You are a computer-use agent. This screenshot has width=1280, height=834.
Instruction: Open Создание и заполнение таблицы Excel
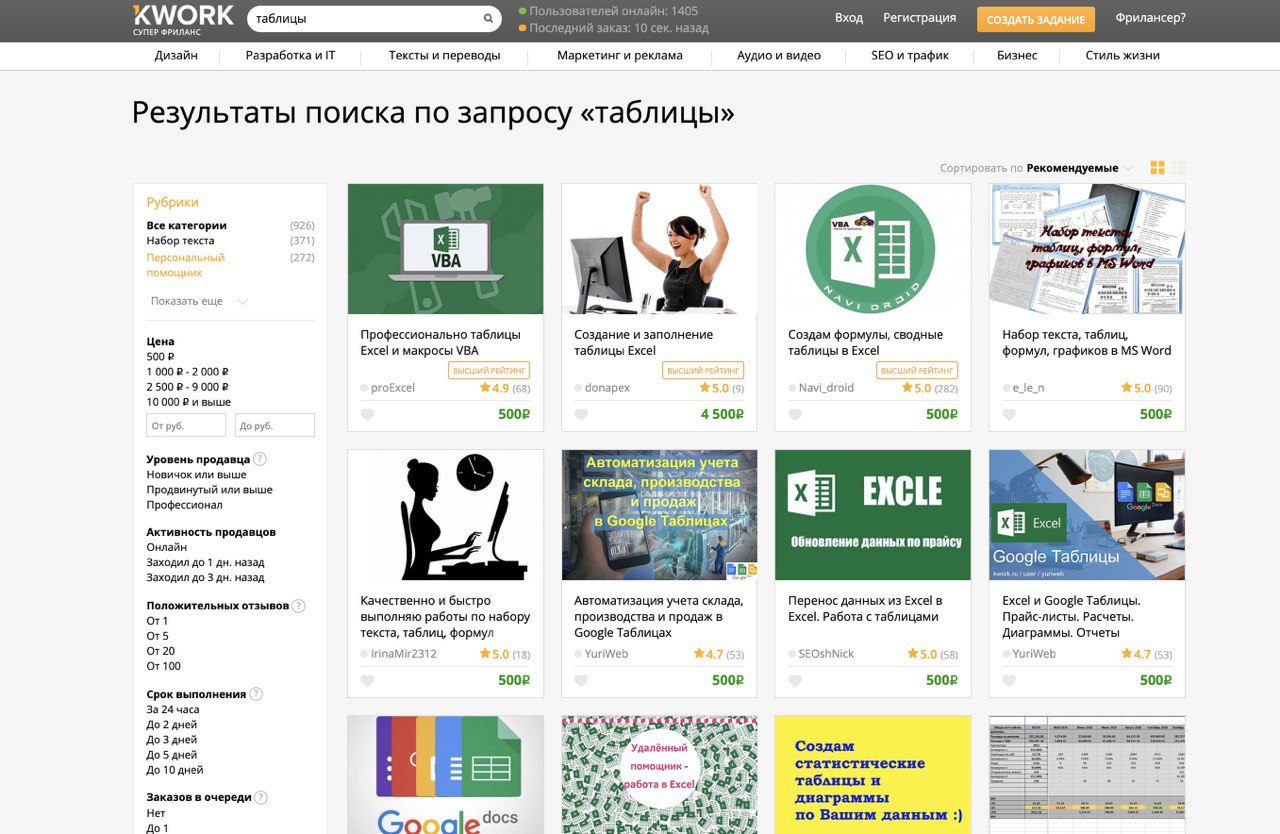point(643,343)
